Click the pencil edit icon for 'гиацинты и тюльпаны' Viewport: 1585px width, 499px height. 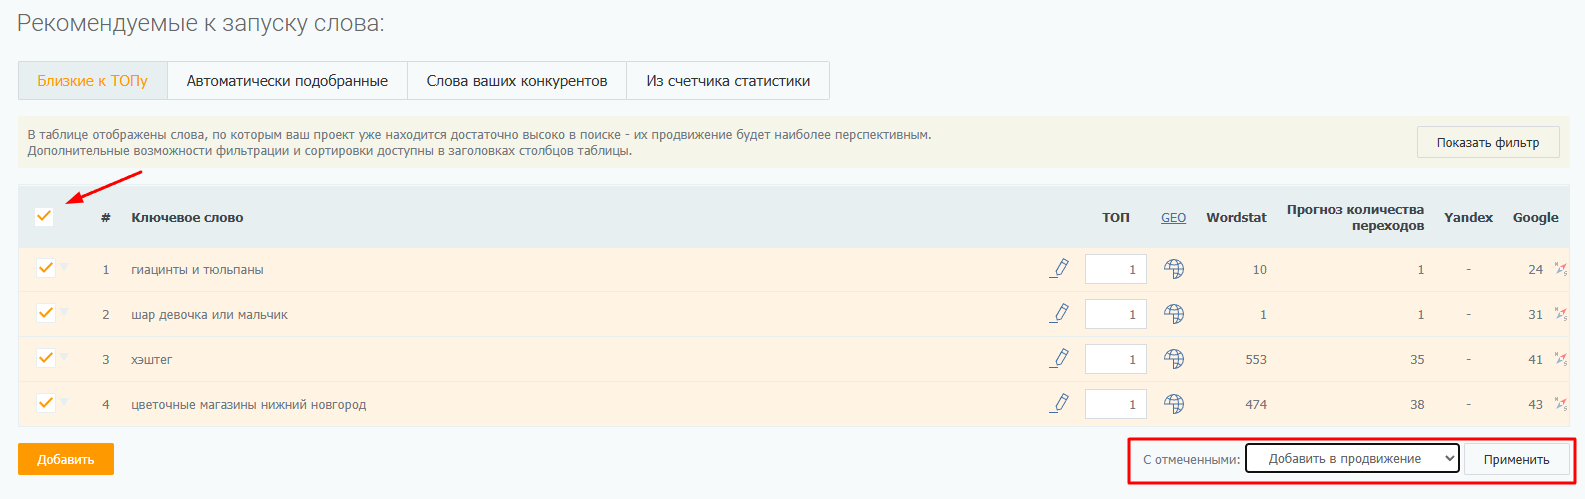(x=1060, y=268)
